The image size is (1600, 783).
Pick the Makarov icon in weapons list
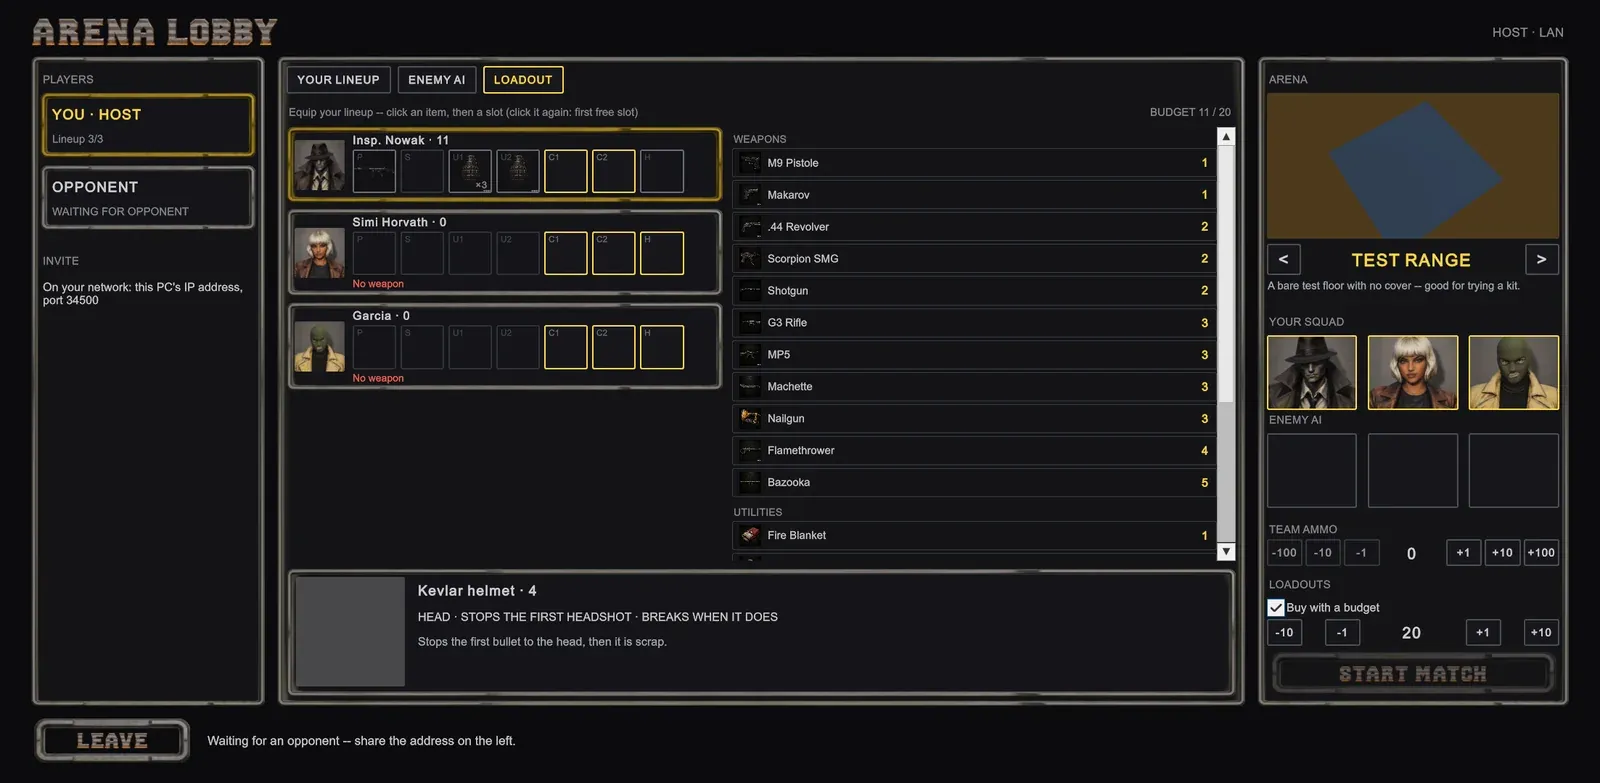[750, 195]
